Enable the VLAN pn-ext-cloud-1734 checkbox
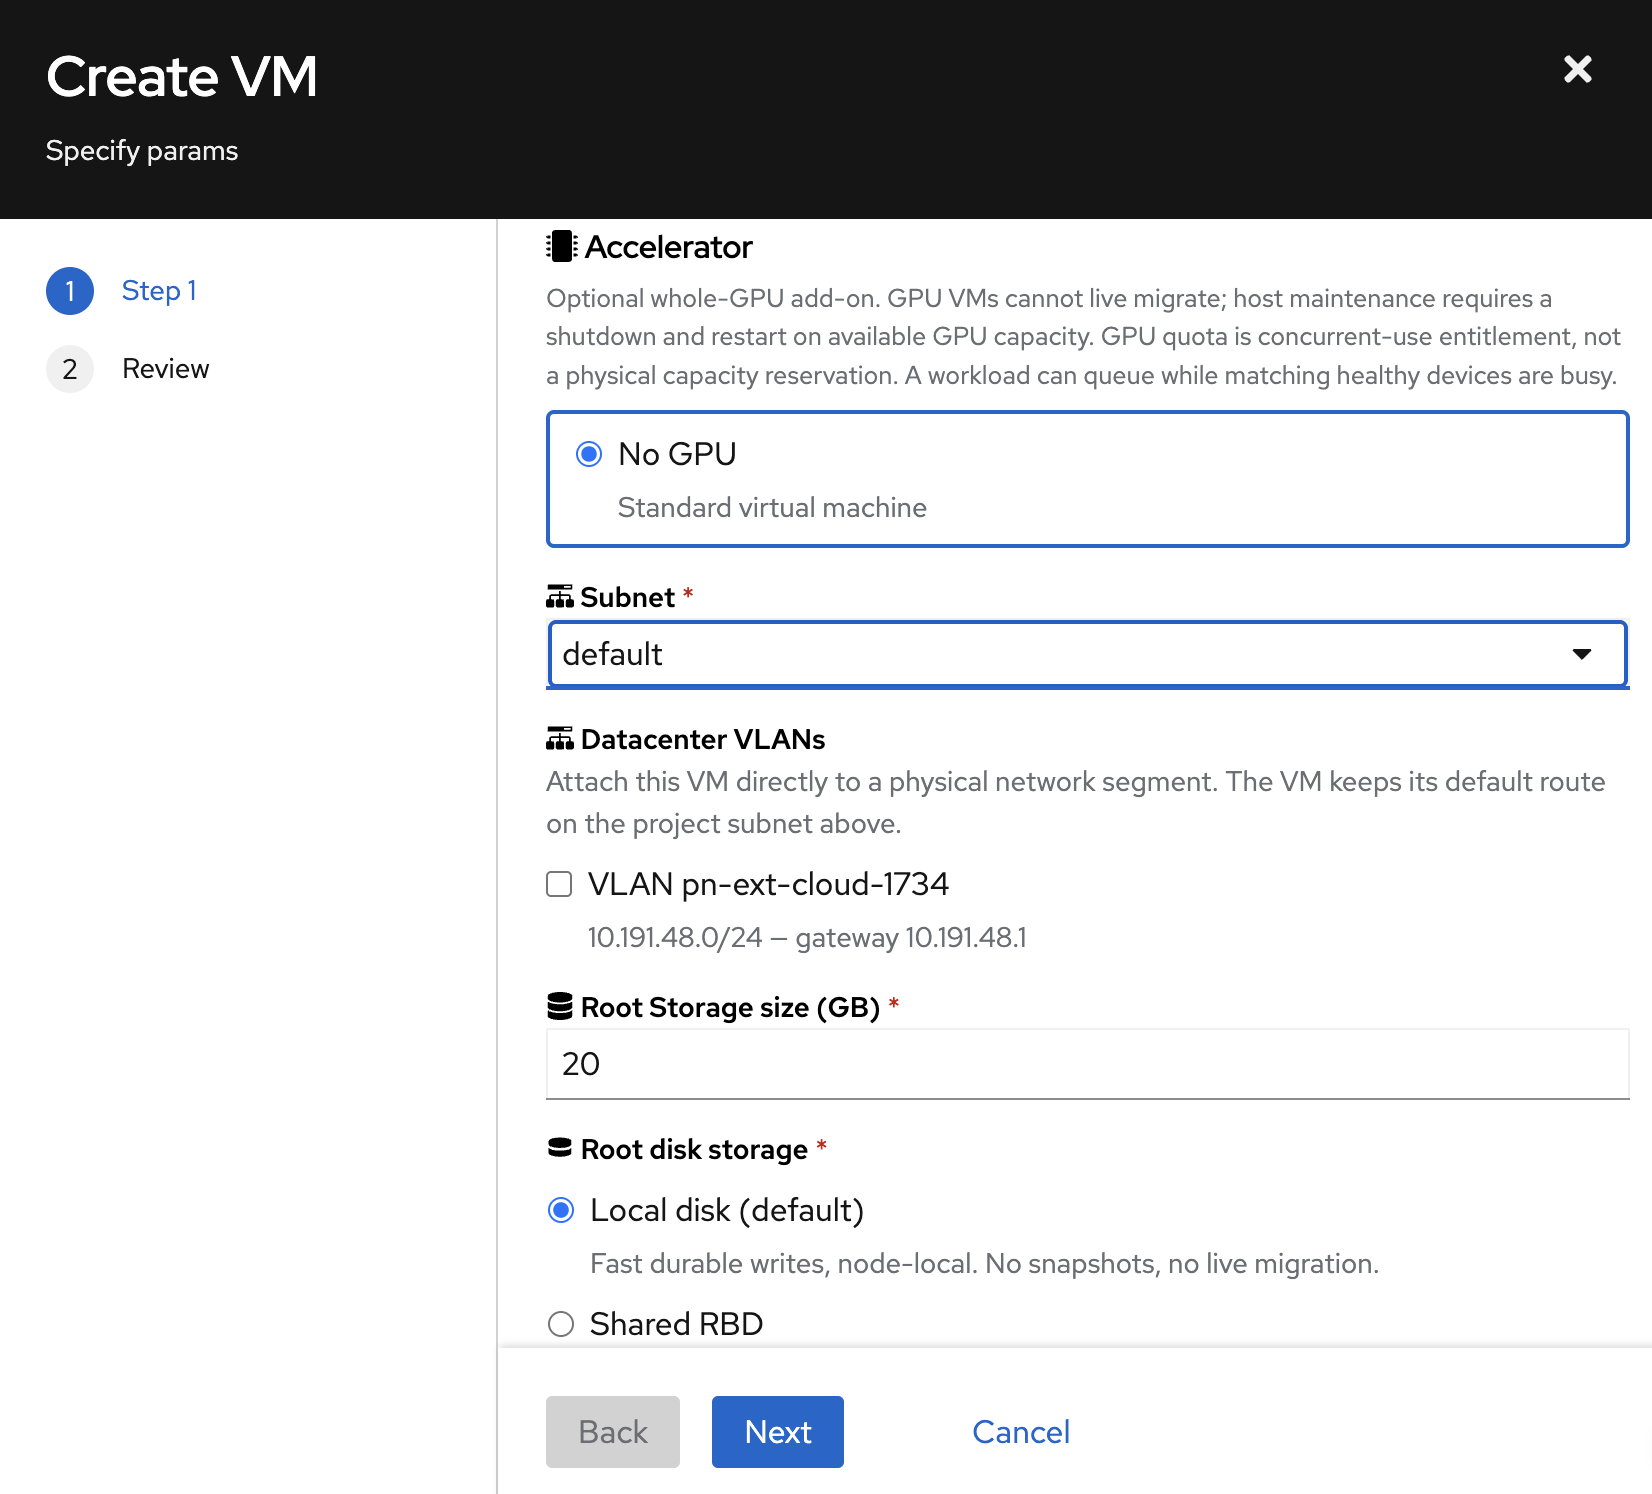Screen dimensions: 1652x1494 point(559,884)
